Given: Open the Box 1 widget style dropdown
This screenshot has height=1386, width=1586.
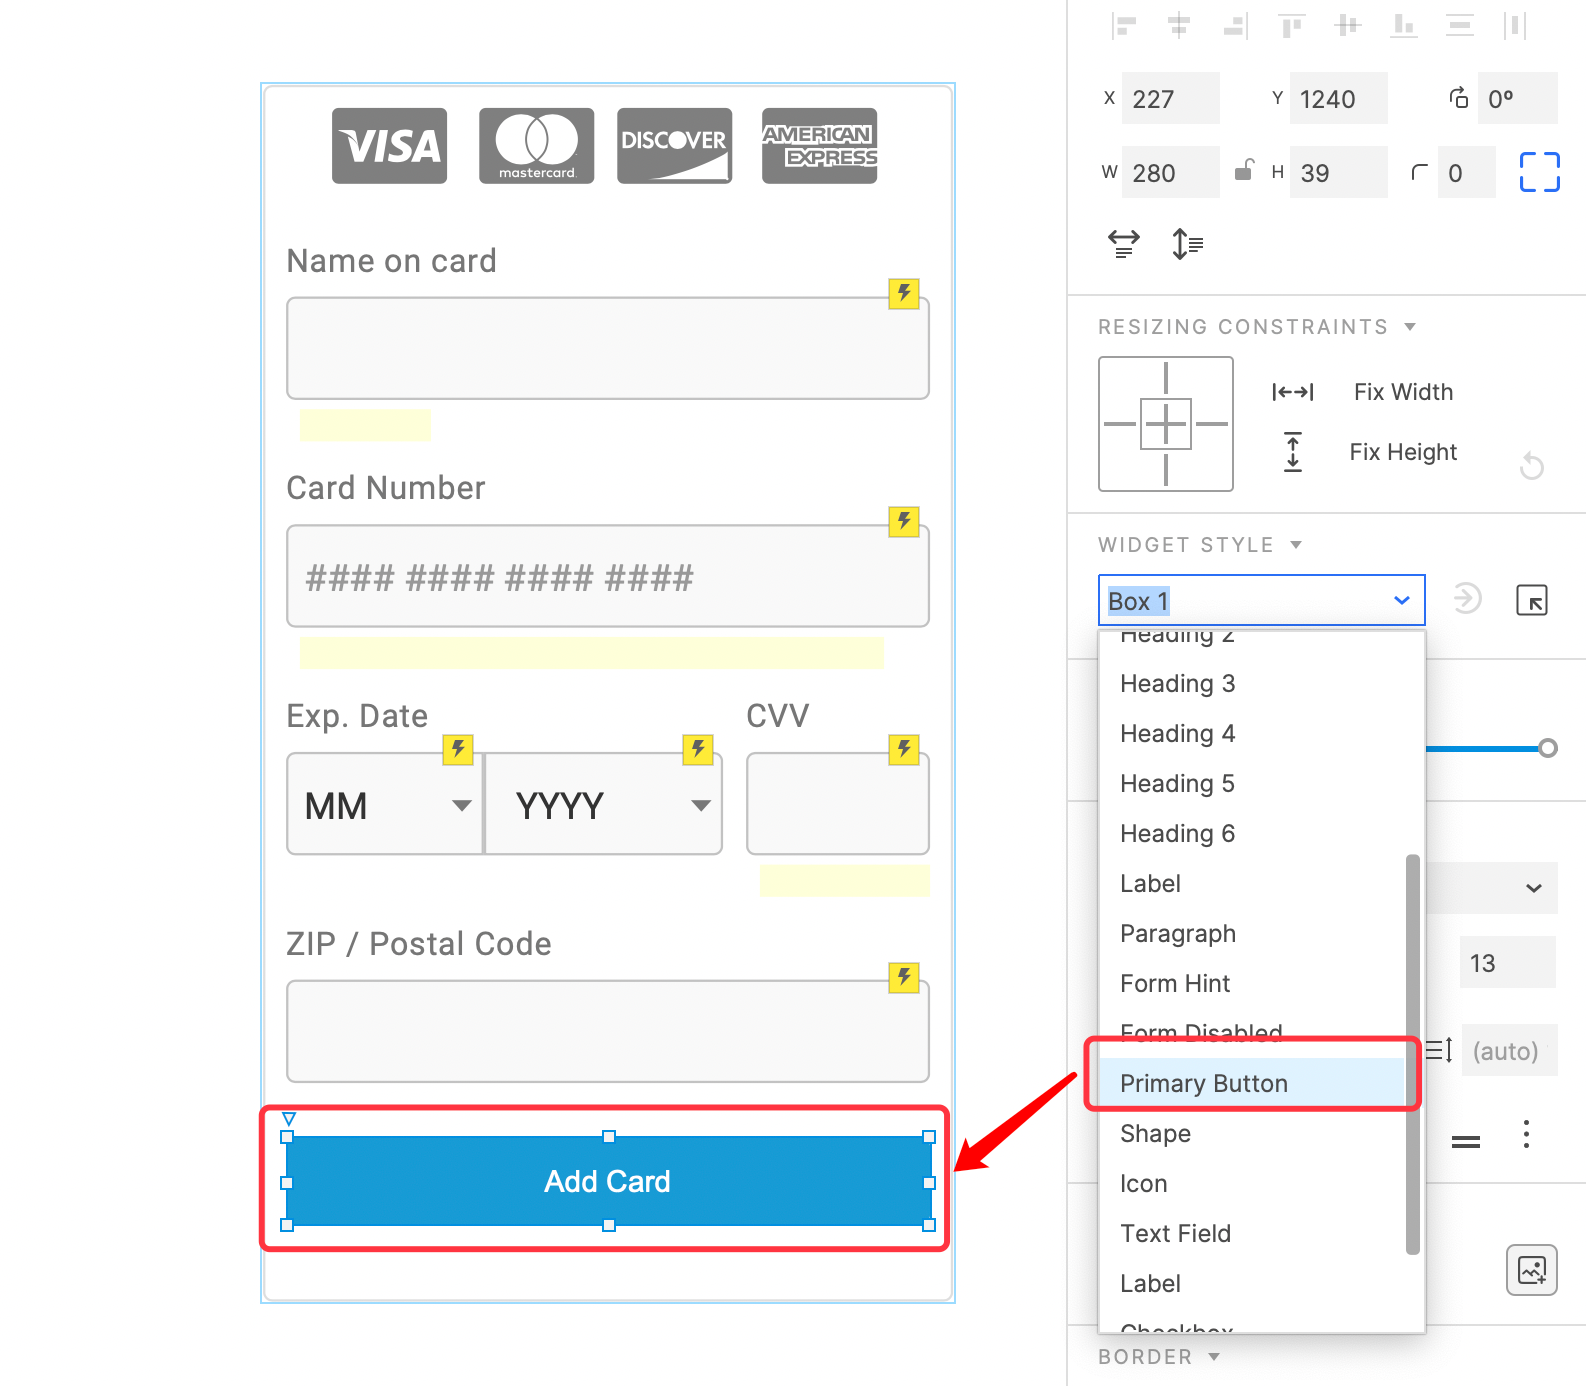Looking at the screenshot, I should point(1261,600).
